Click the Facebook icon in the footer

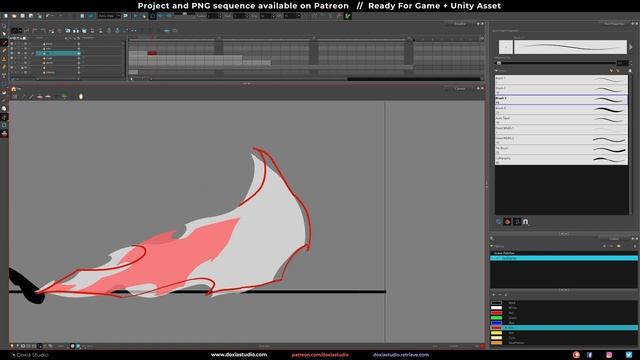[x=589, y=355]
